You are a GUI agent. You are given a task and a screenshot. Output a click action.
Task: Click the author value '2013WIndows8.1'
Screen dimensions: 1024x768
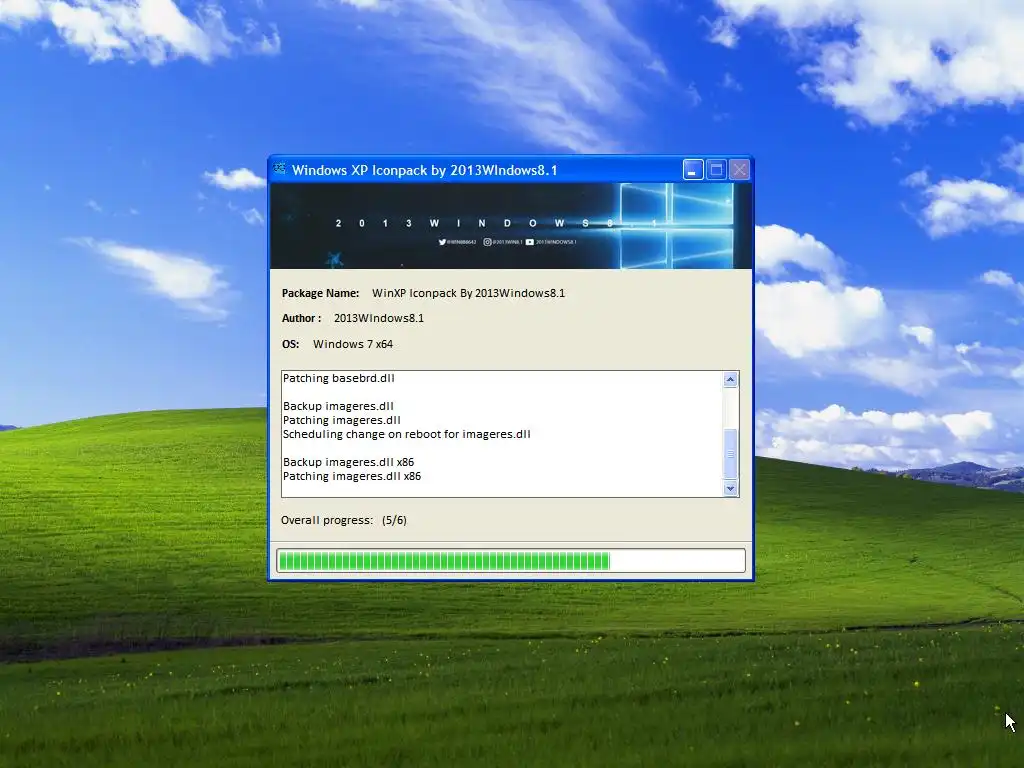coord(379,318)
